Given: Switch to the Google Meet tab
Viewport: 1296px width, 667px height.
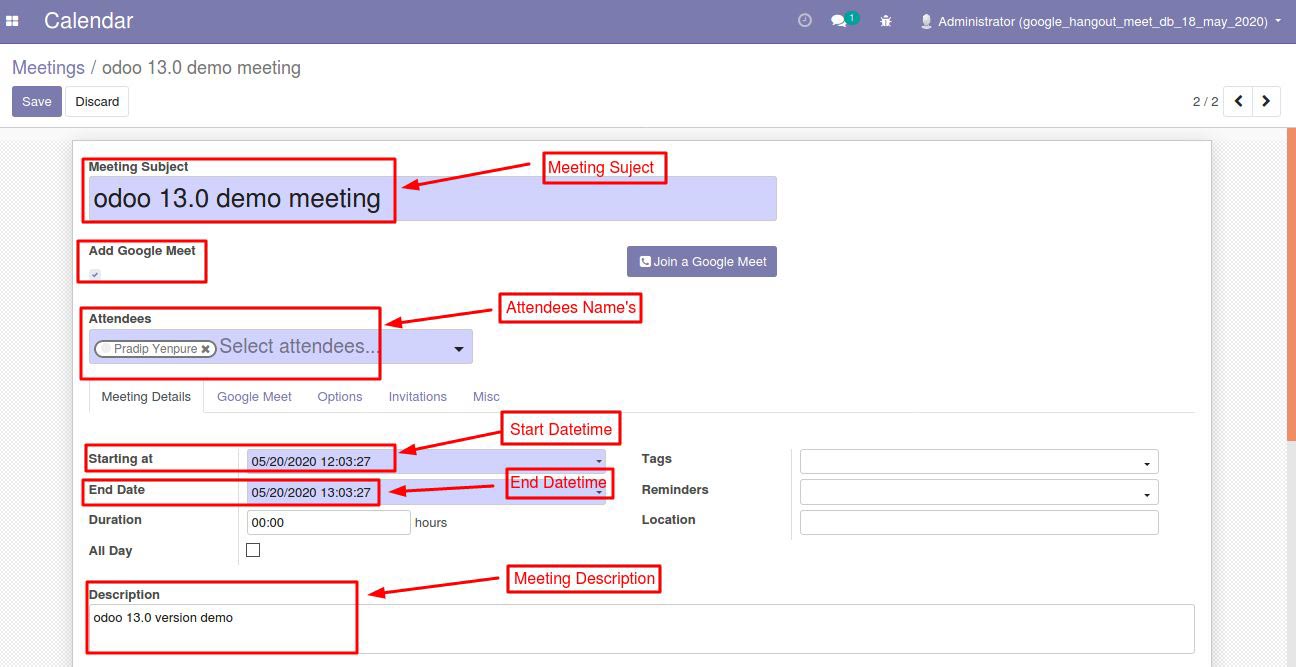Looking at the screenshot, I should (254, 396).
